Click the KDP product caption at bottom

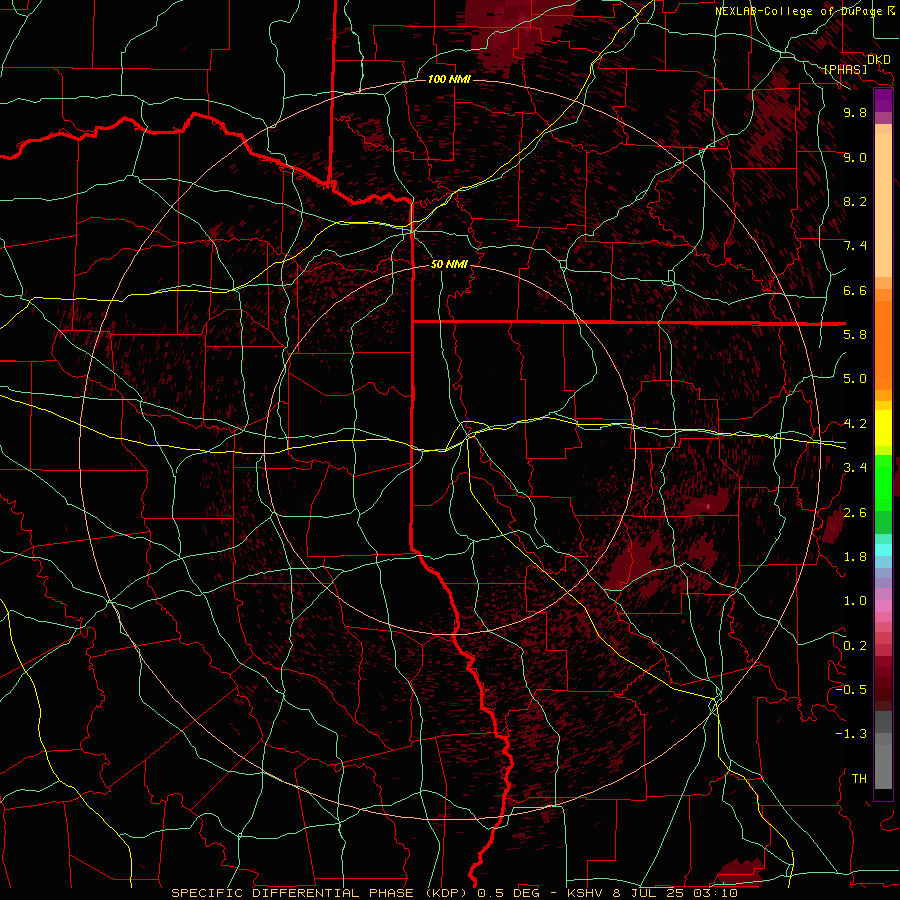click(x=455, y=893)
